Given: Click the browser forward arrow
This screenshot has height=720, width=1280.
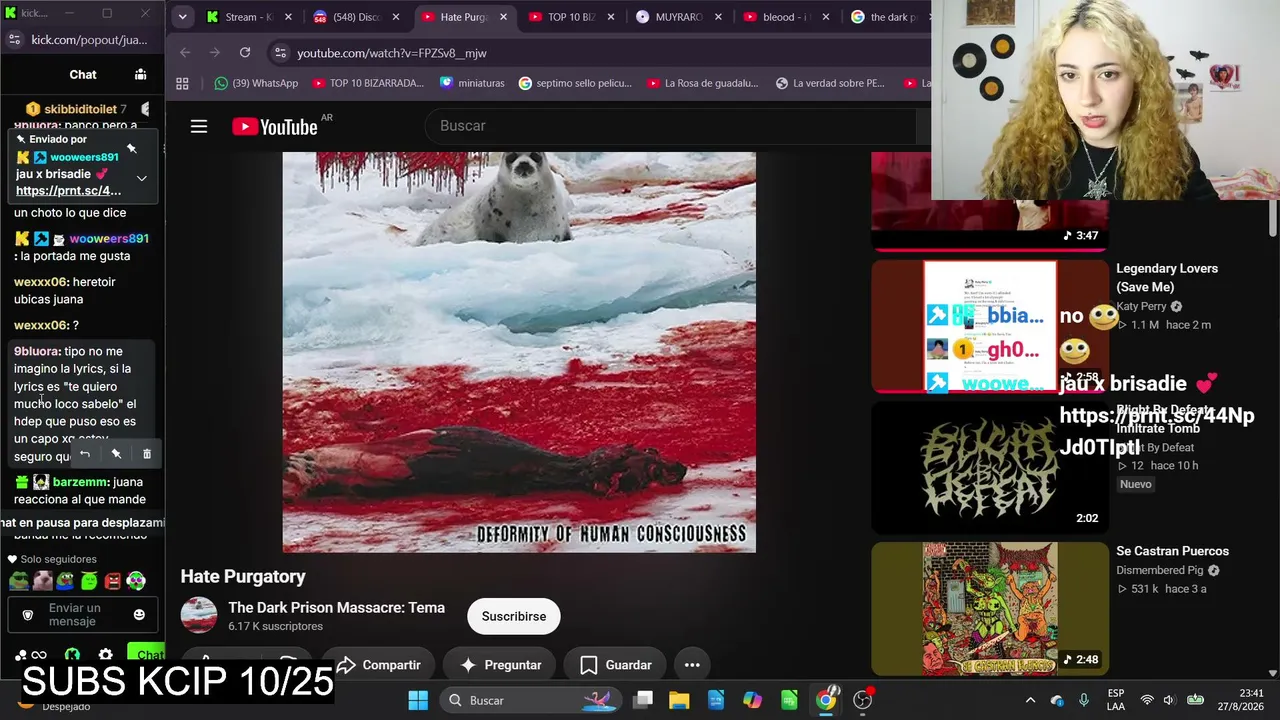Looking at the screenshot, I should [x=214, y=52].
